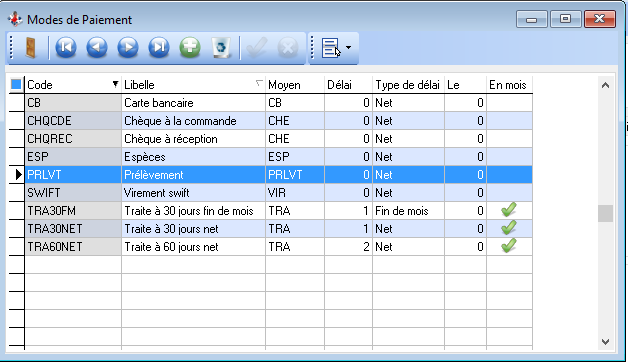Select the CB code cell
This screenshot has height=362, width=628.
[x=73, y=103]
